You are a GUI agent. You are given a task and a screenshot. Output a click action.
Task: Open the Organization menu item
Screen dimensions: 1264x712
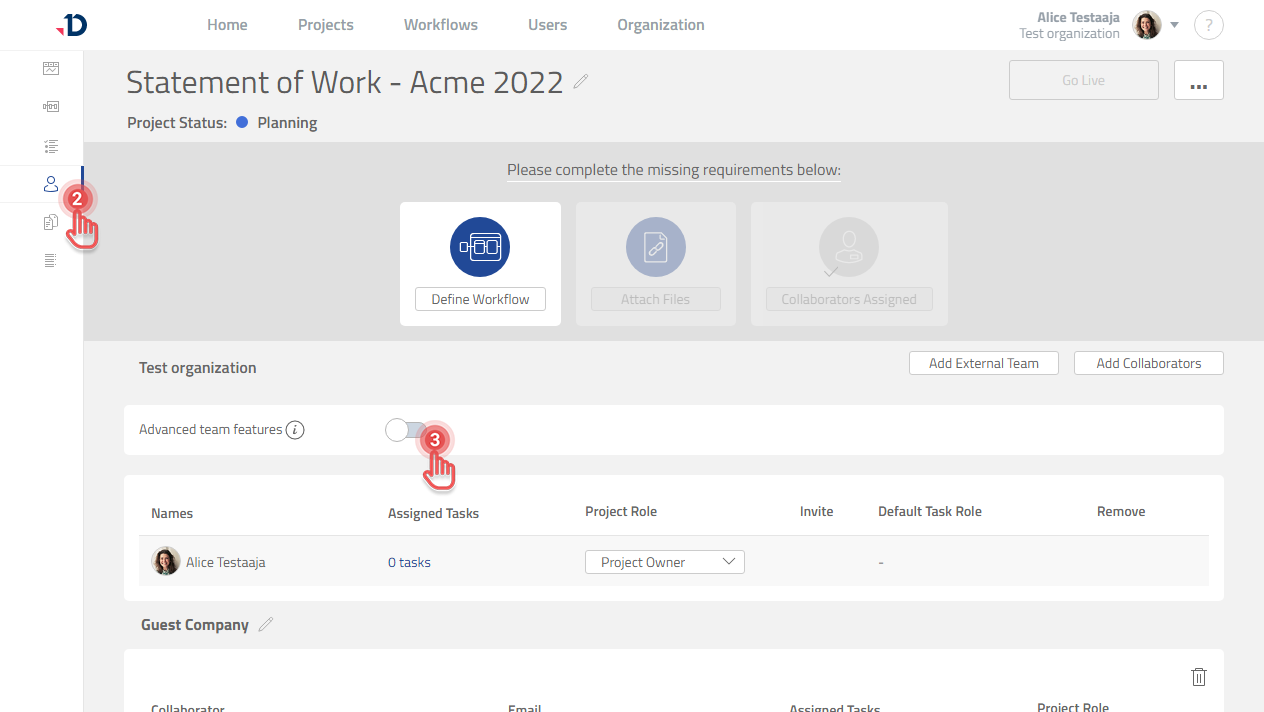(x=660, y=24)
